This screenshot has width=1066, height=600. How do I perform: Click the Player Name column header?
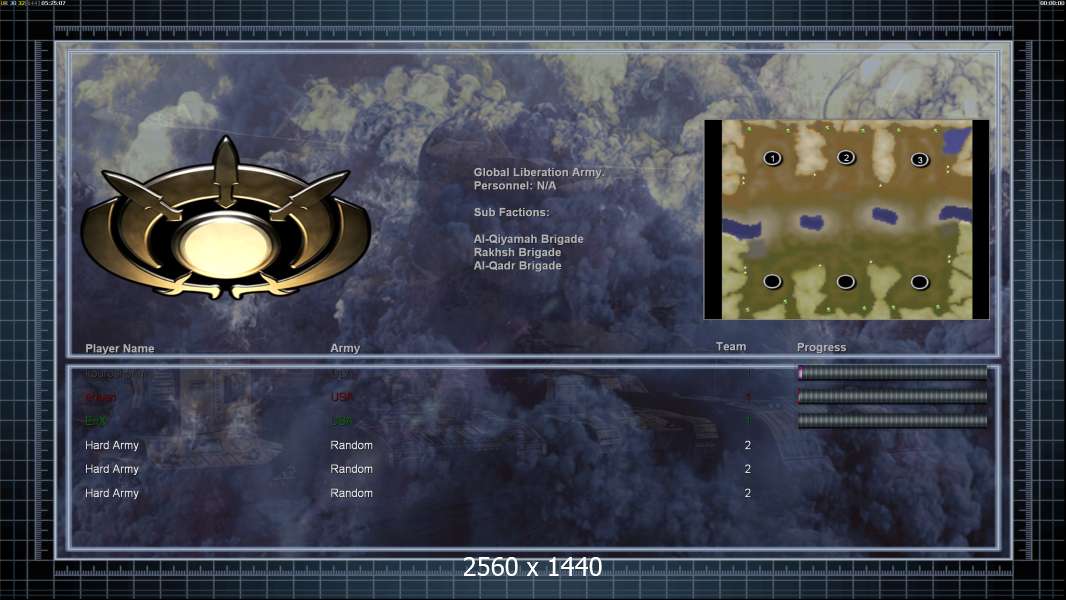[x=120, y=349]
